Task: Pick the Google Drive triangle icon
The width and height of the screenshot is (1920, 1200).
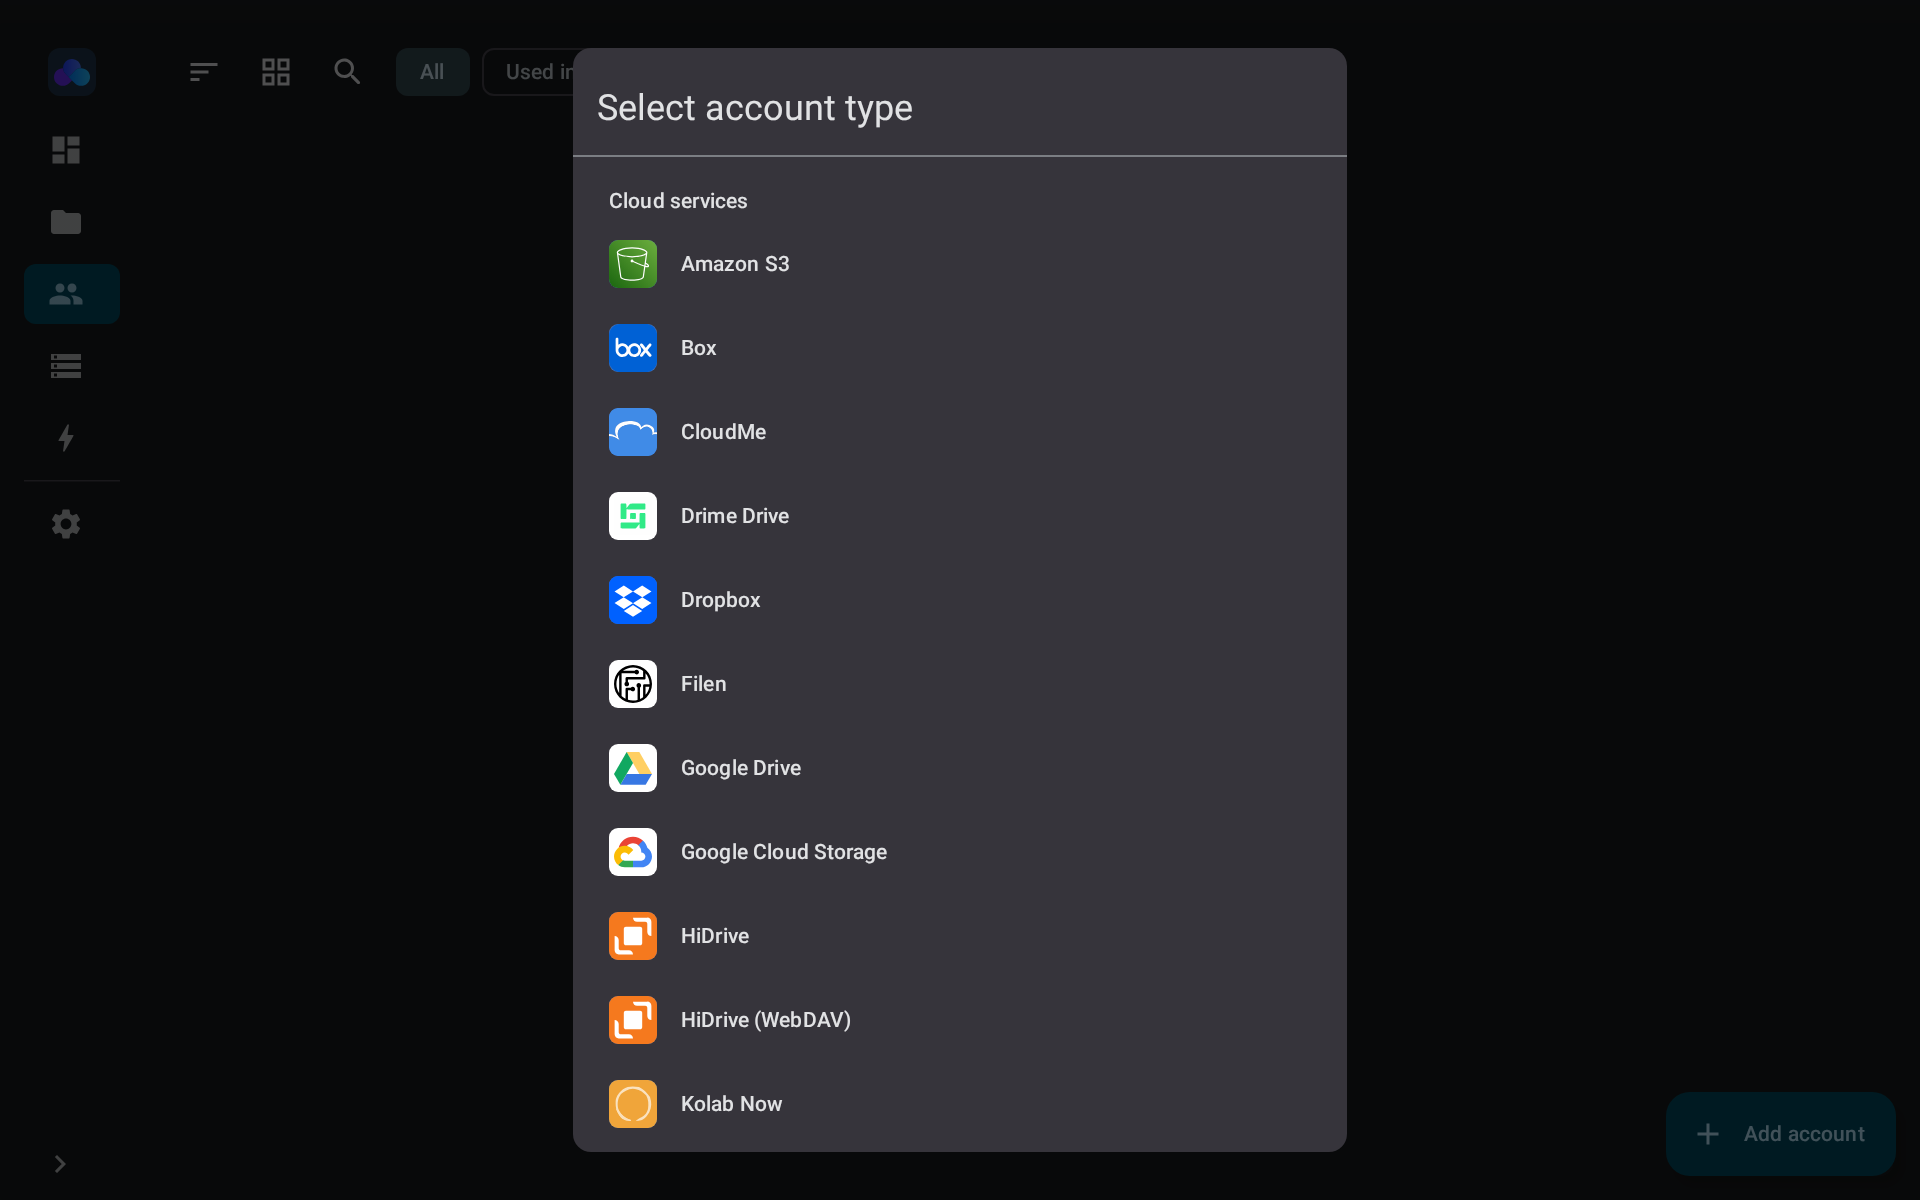Action: (633, 768)
